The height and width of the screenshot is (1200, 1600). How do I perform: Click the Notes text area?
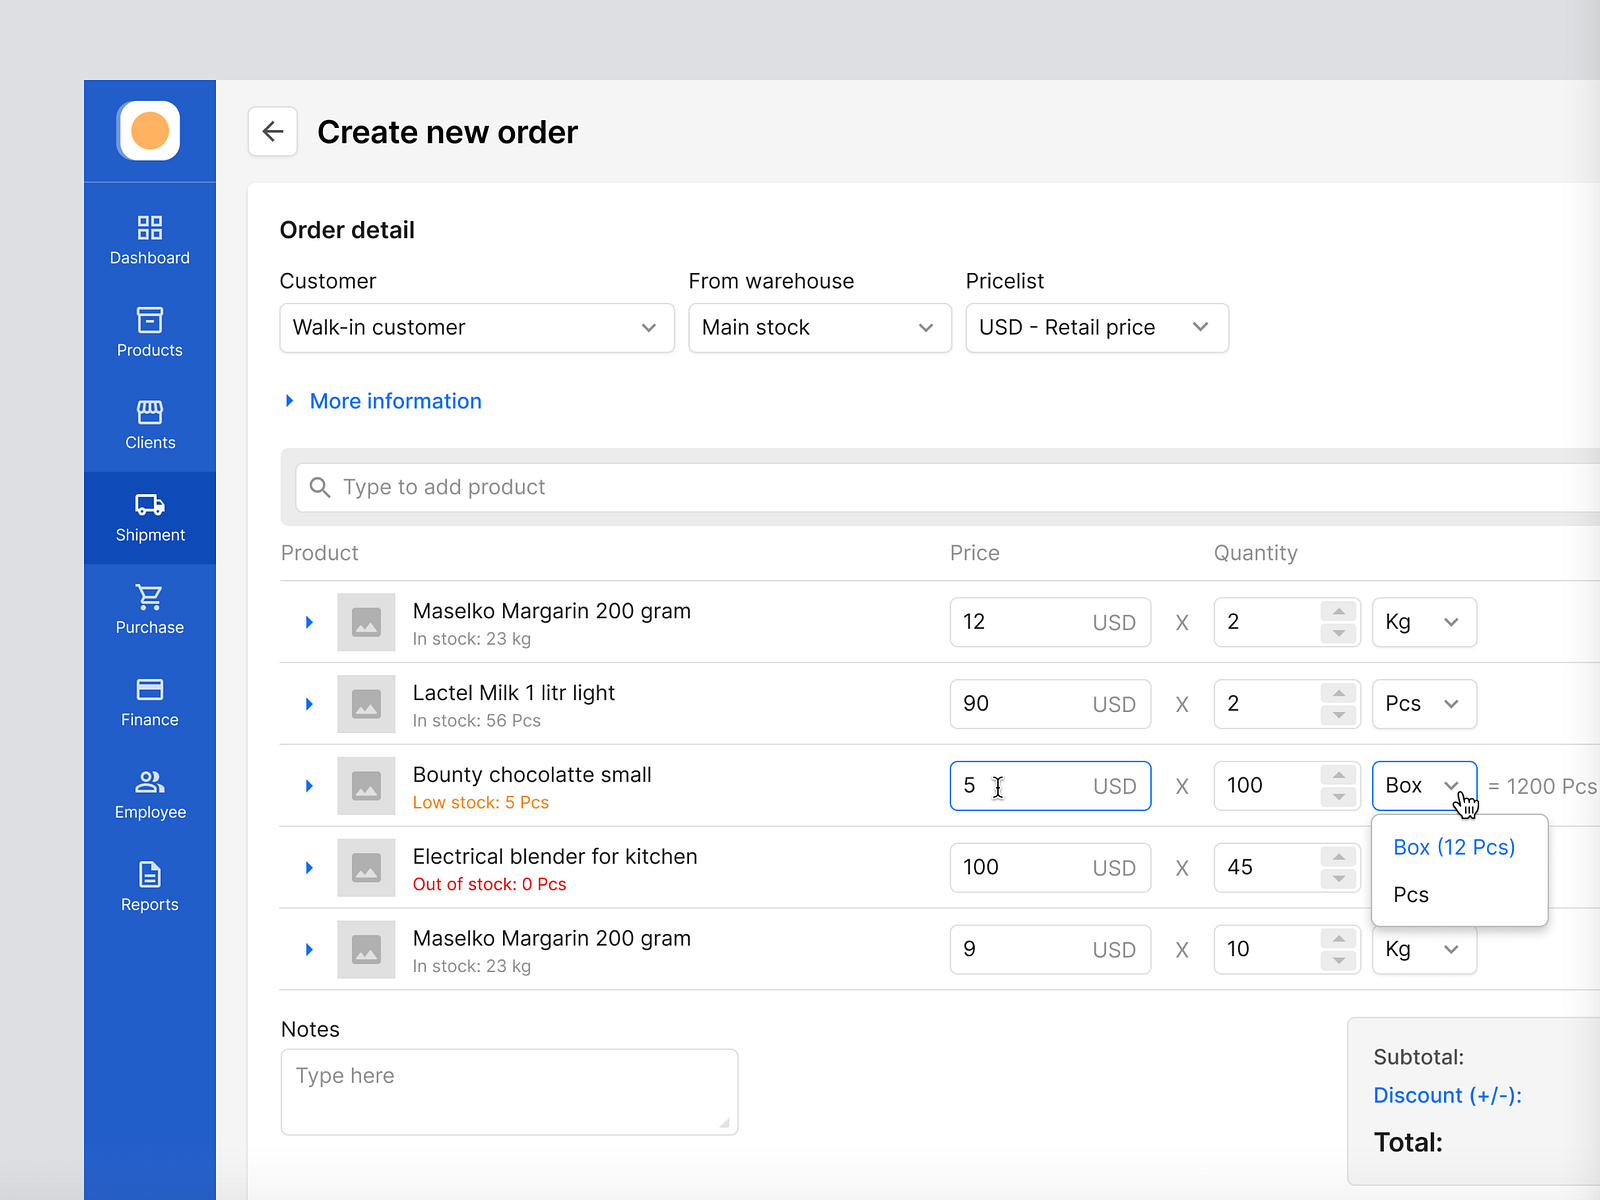509,1090
